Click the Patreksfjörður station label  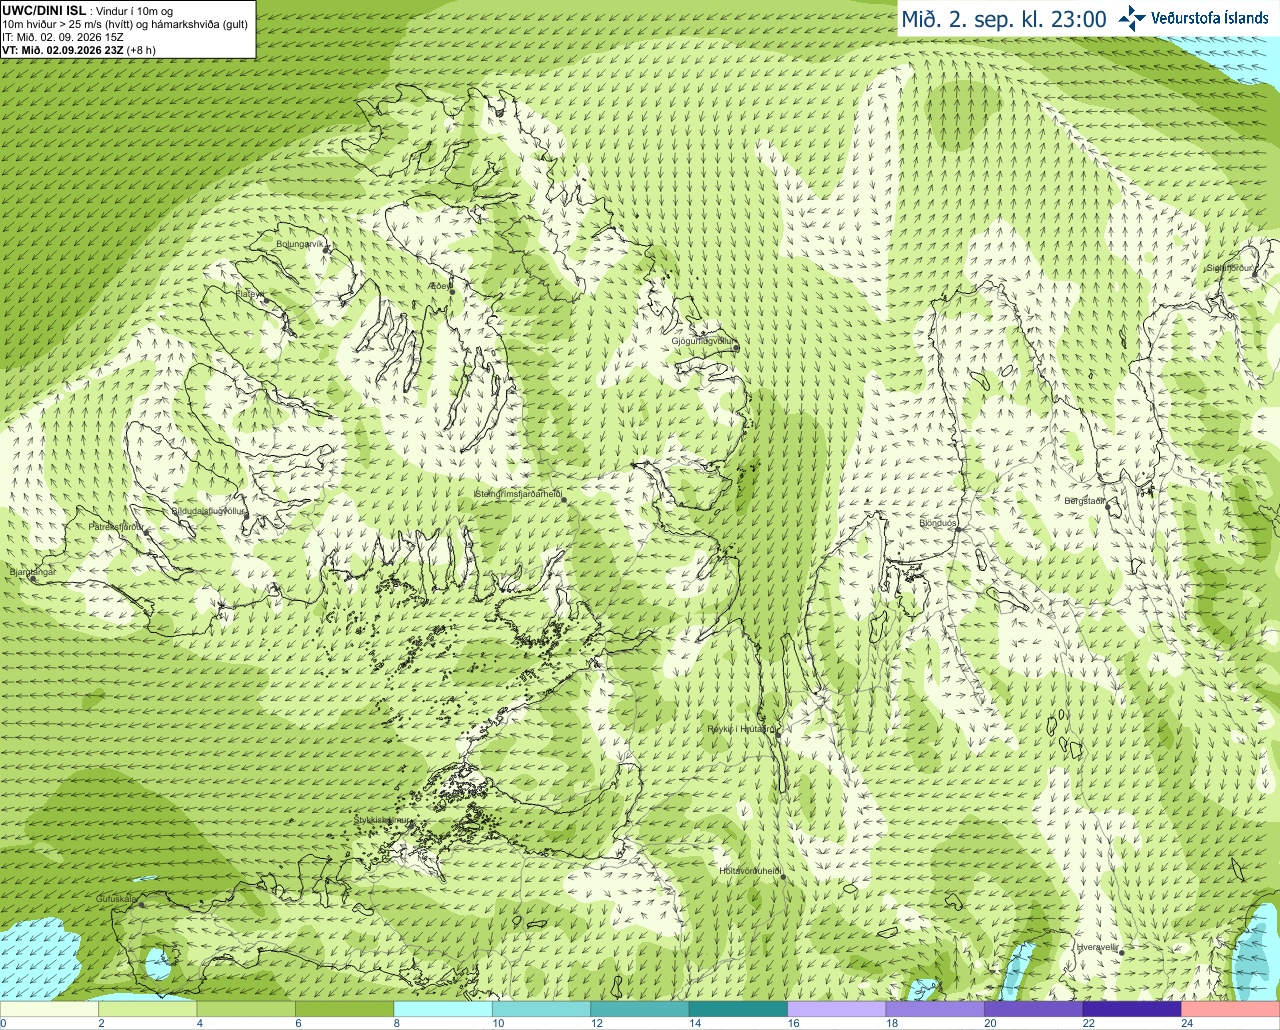point(116,526)
